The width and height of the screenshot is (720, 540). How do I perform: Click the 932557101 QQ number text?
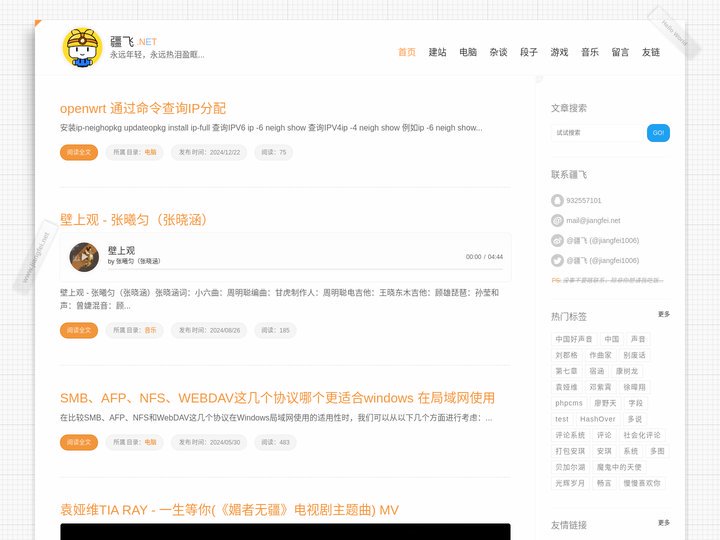(584, 201)
